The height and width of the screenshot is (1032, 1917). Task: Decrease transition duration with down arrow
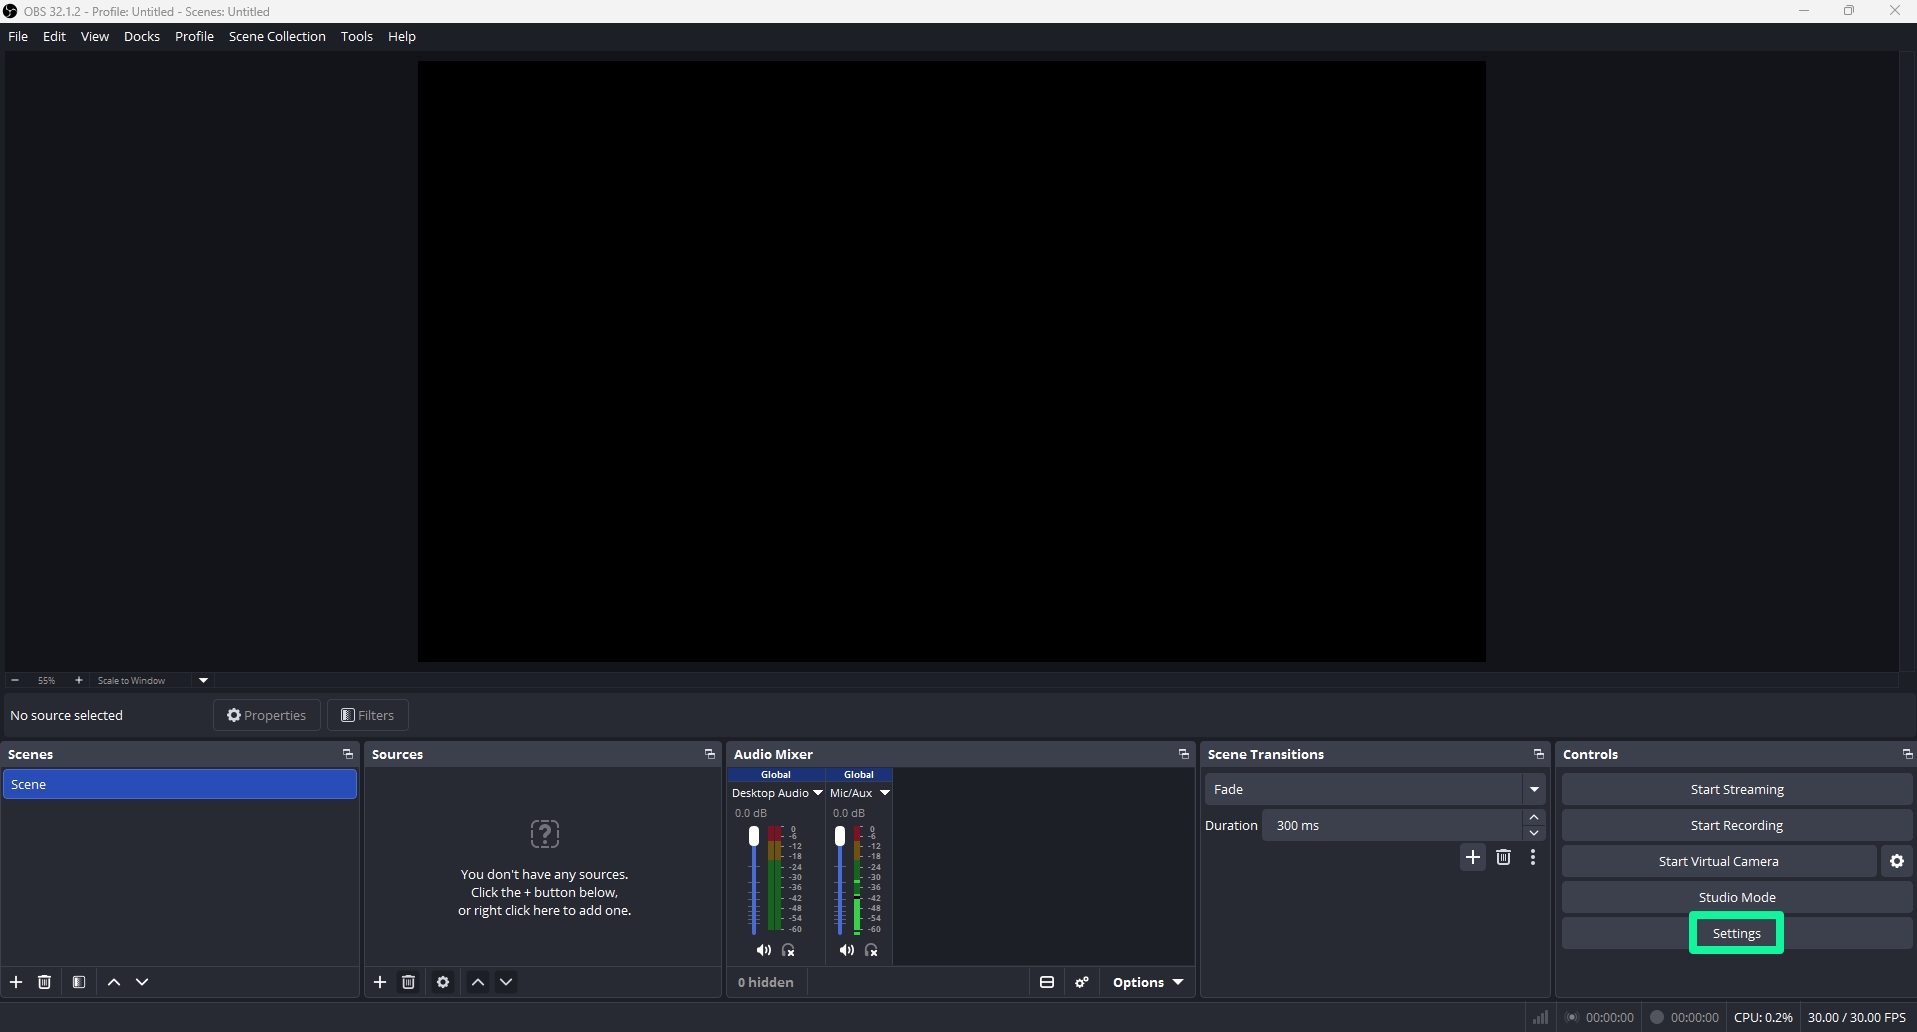pyautogui.click(x=1534, y=833)
